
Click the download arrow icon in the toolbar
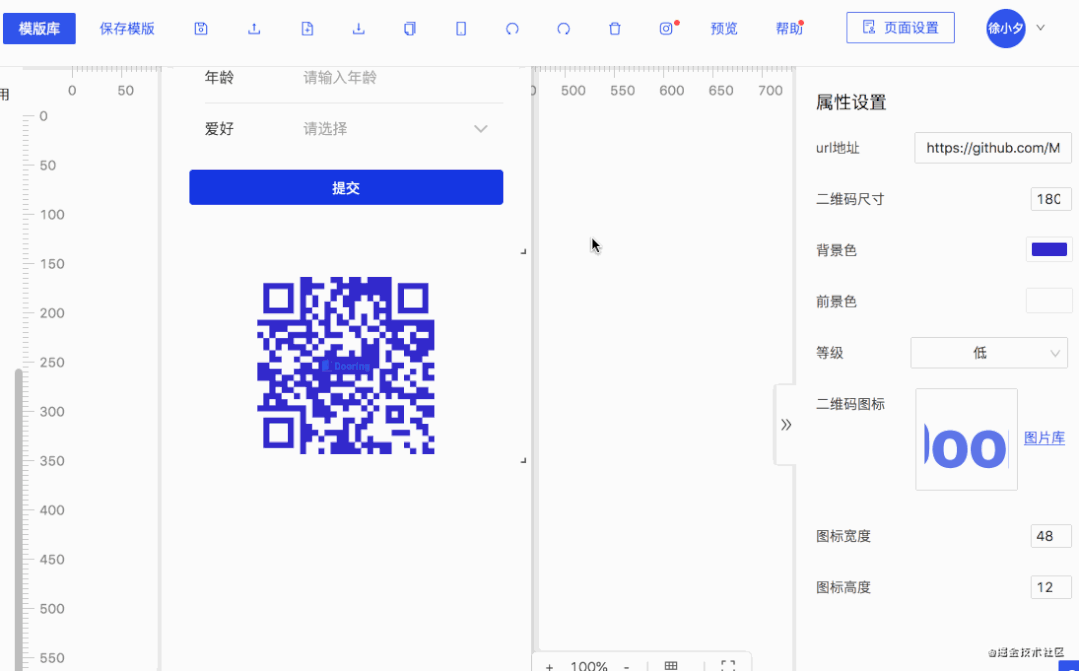click(359, 28)
